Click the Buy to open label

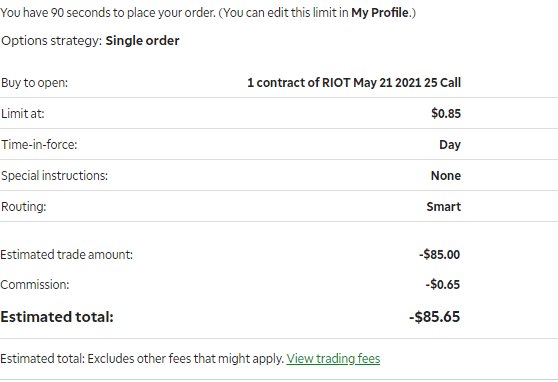tap(34, 83)
